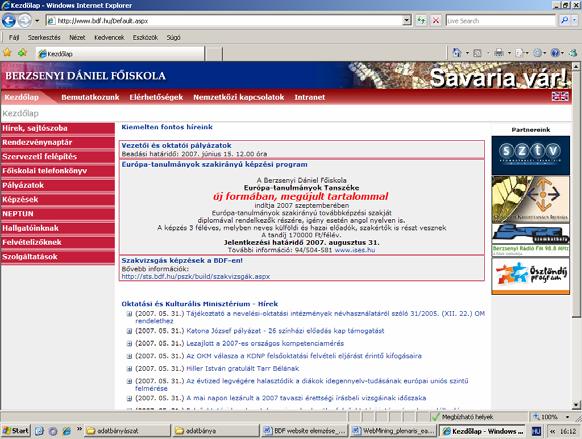This screenshot has height=439, width=582.
Task: Click the browser Back arrow button
Action: click(9, 20)
